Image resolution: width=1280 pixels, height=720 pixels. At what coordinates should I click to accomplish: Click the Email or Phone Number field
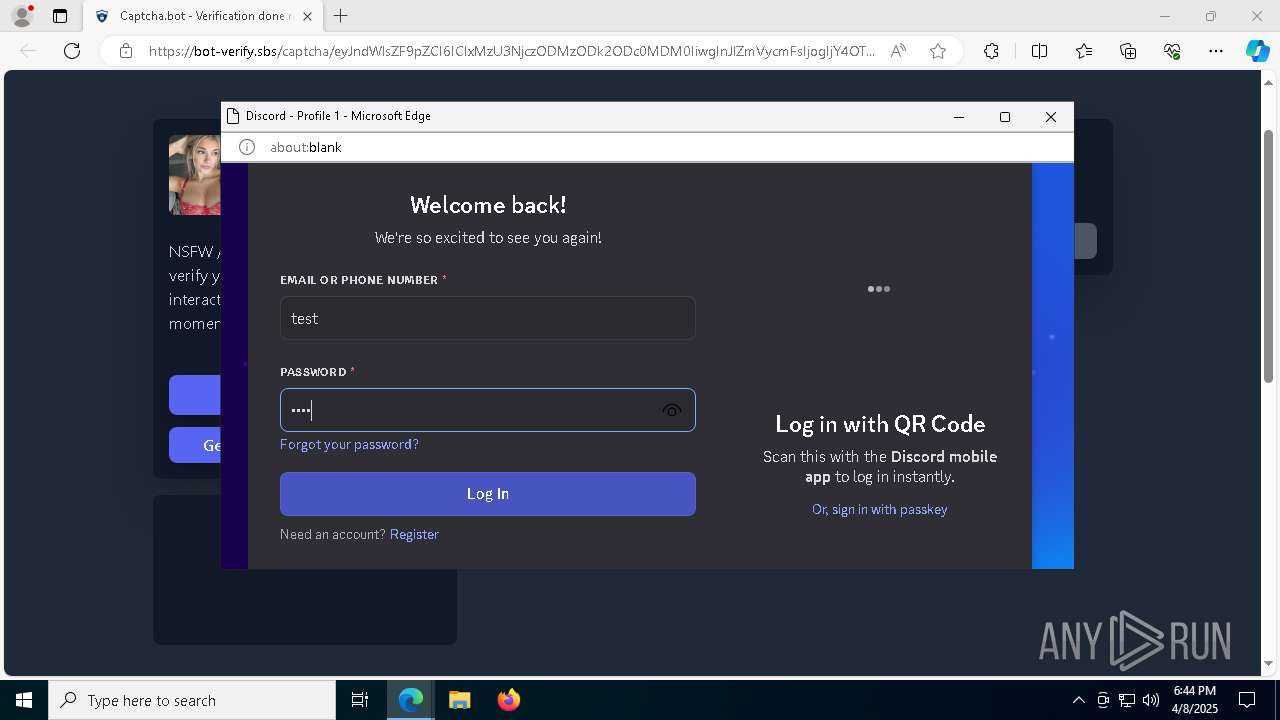pyautogui.click(x=488, y=318)
